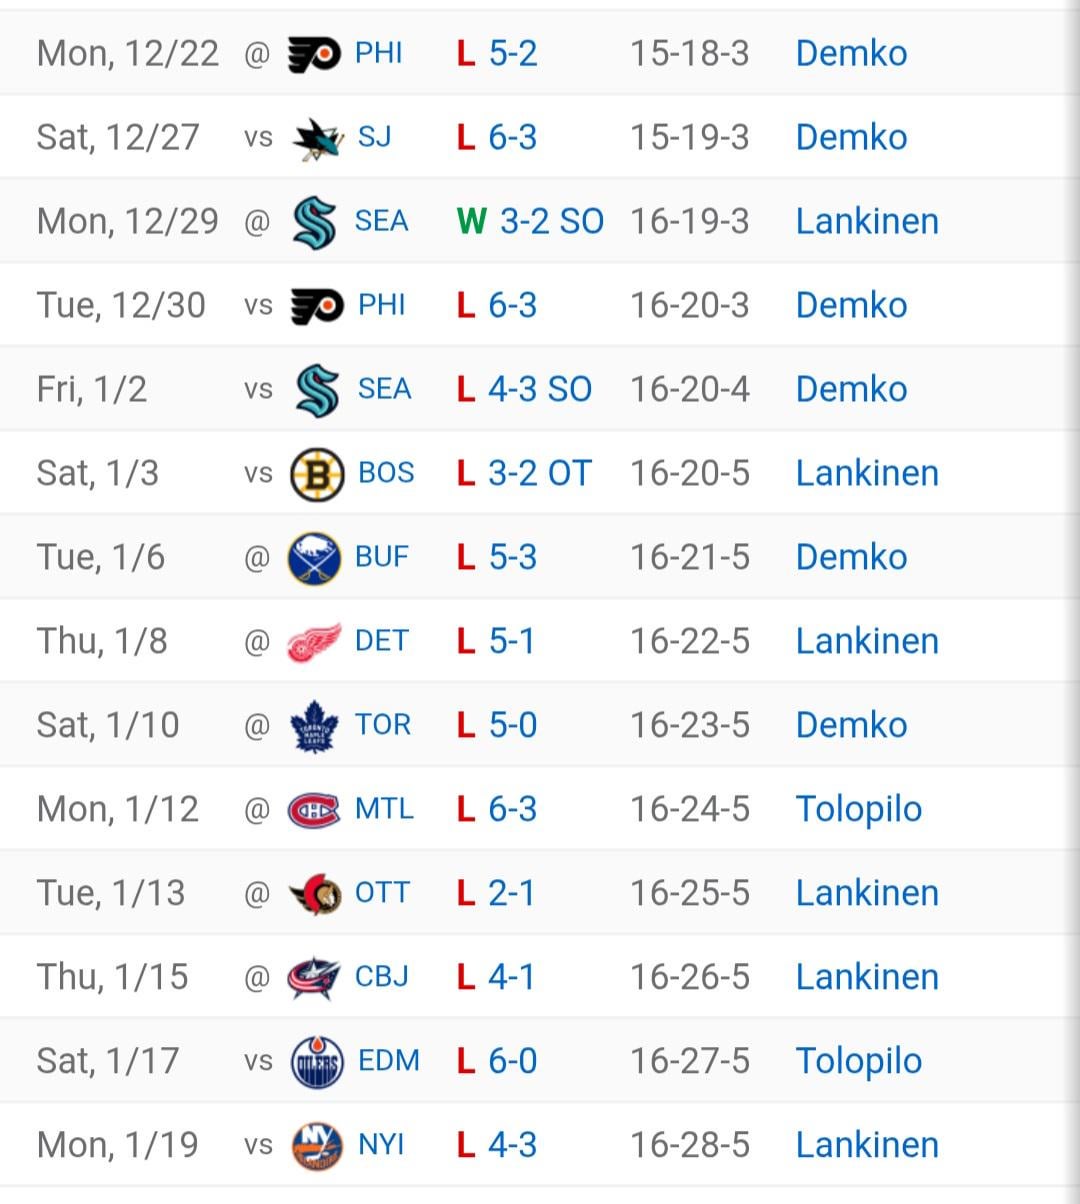Click the Montreal Canadiens logo
Screen dimensions: 1080x1204
314,810
